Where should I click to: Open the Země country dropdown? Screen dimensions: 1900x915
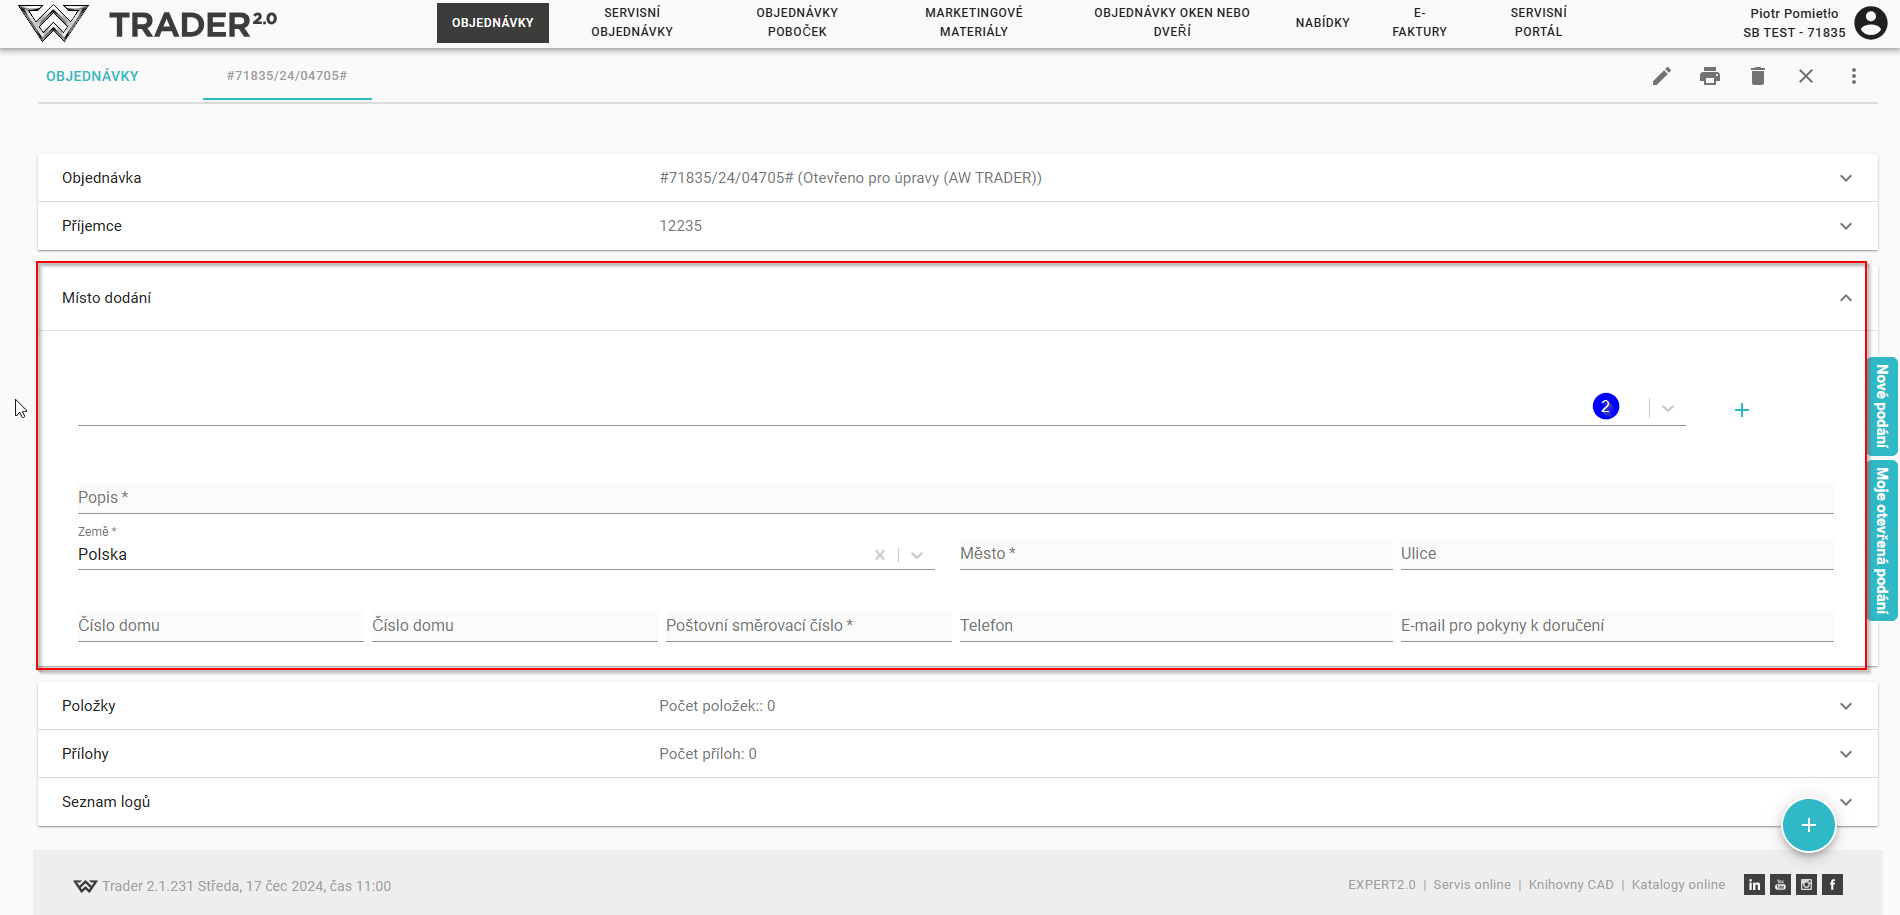(x=917, y=555)
